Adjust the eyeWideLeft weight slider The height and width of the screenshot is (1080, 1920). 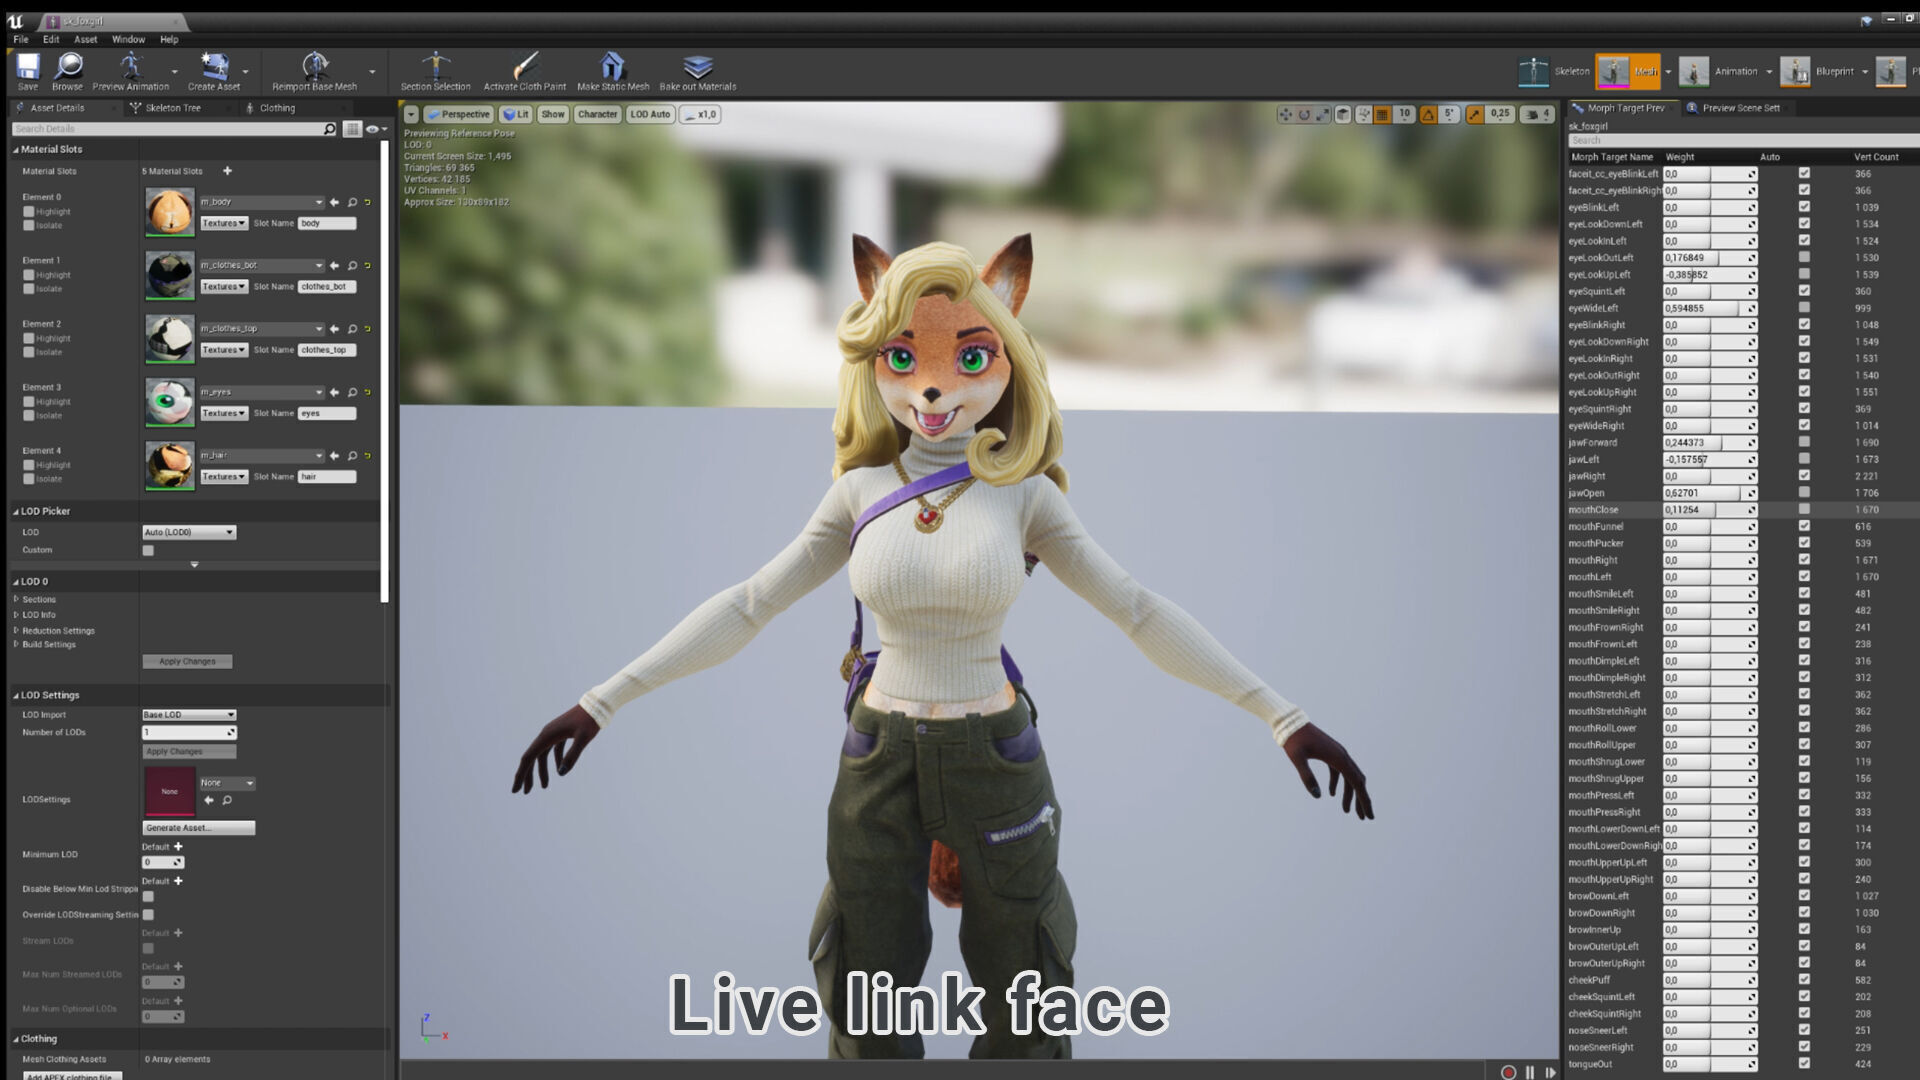(1710, 308)
